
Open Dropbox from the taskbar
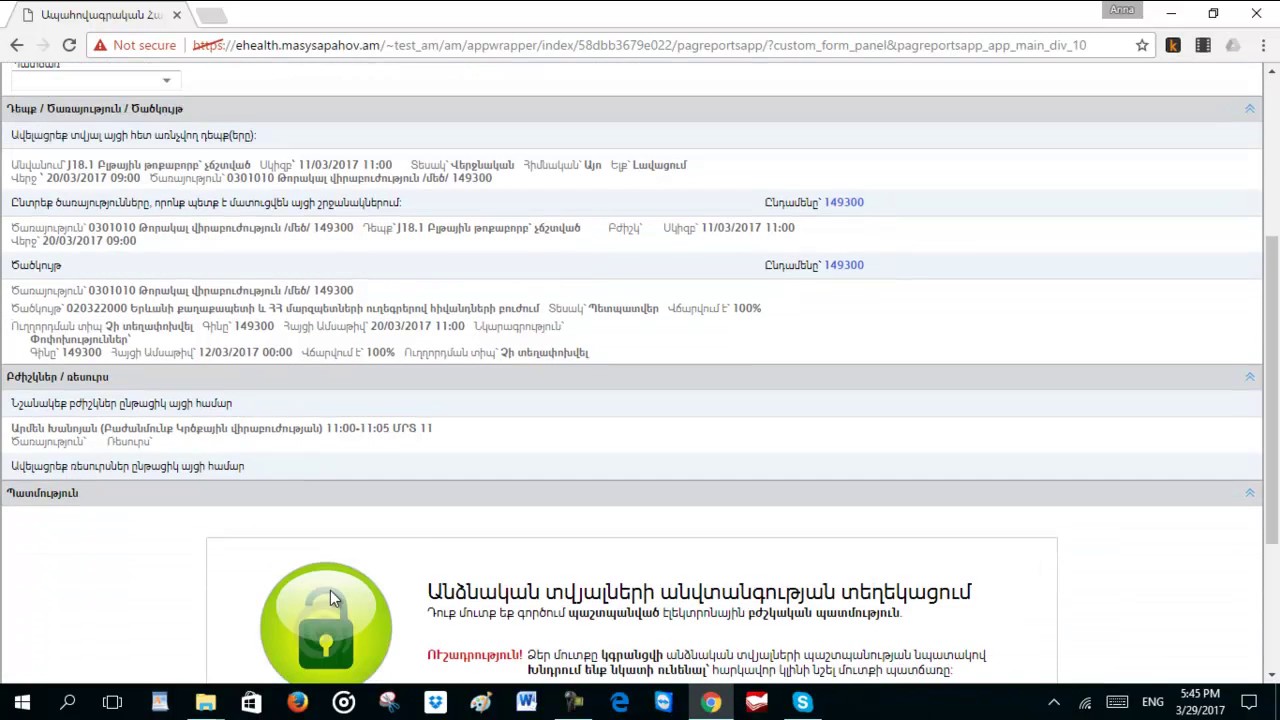pos(435,702)
